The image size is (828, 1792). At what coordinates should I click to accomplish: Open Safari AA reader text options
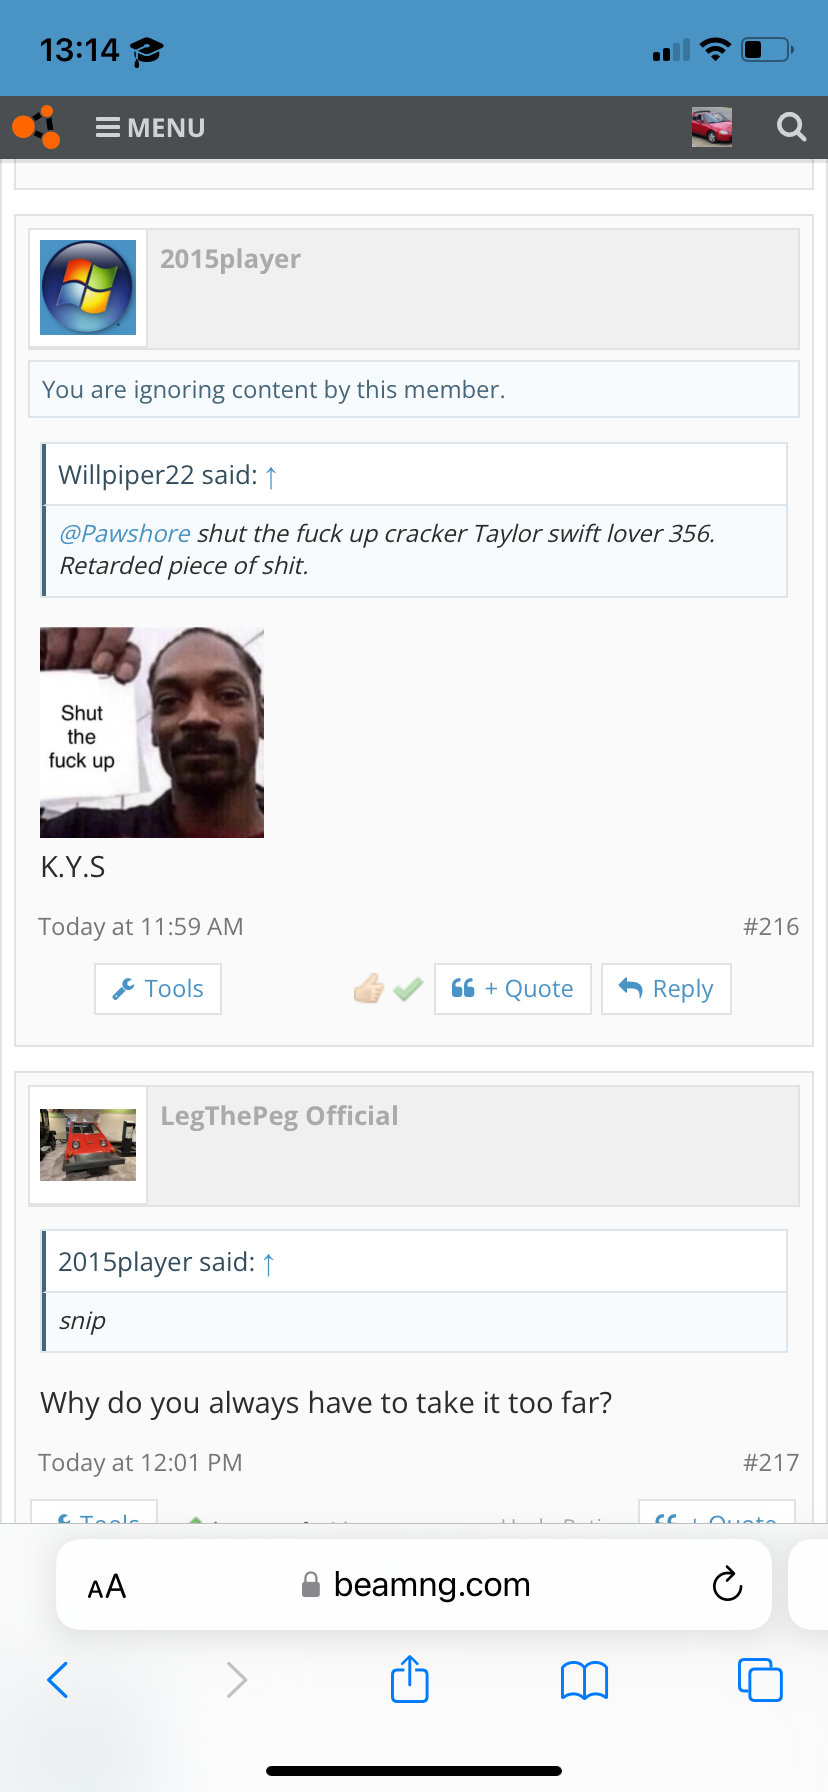click(107, 1586)
